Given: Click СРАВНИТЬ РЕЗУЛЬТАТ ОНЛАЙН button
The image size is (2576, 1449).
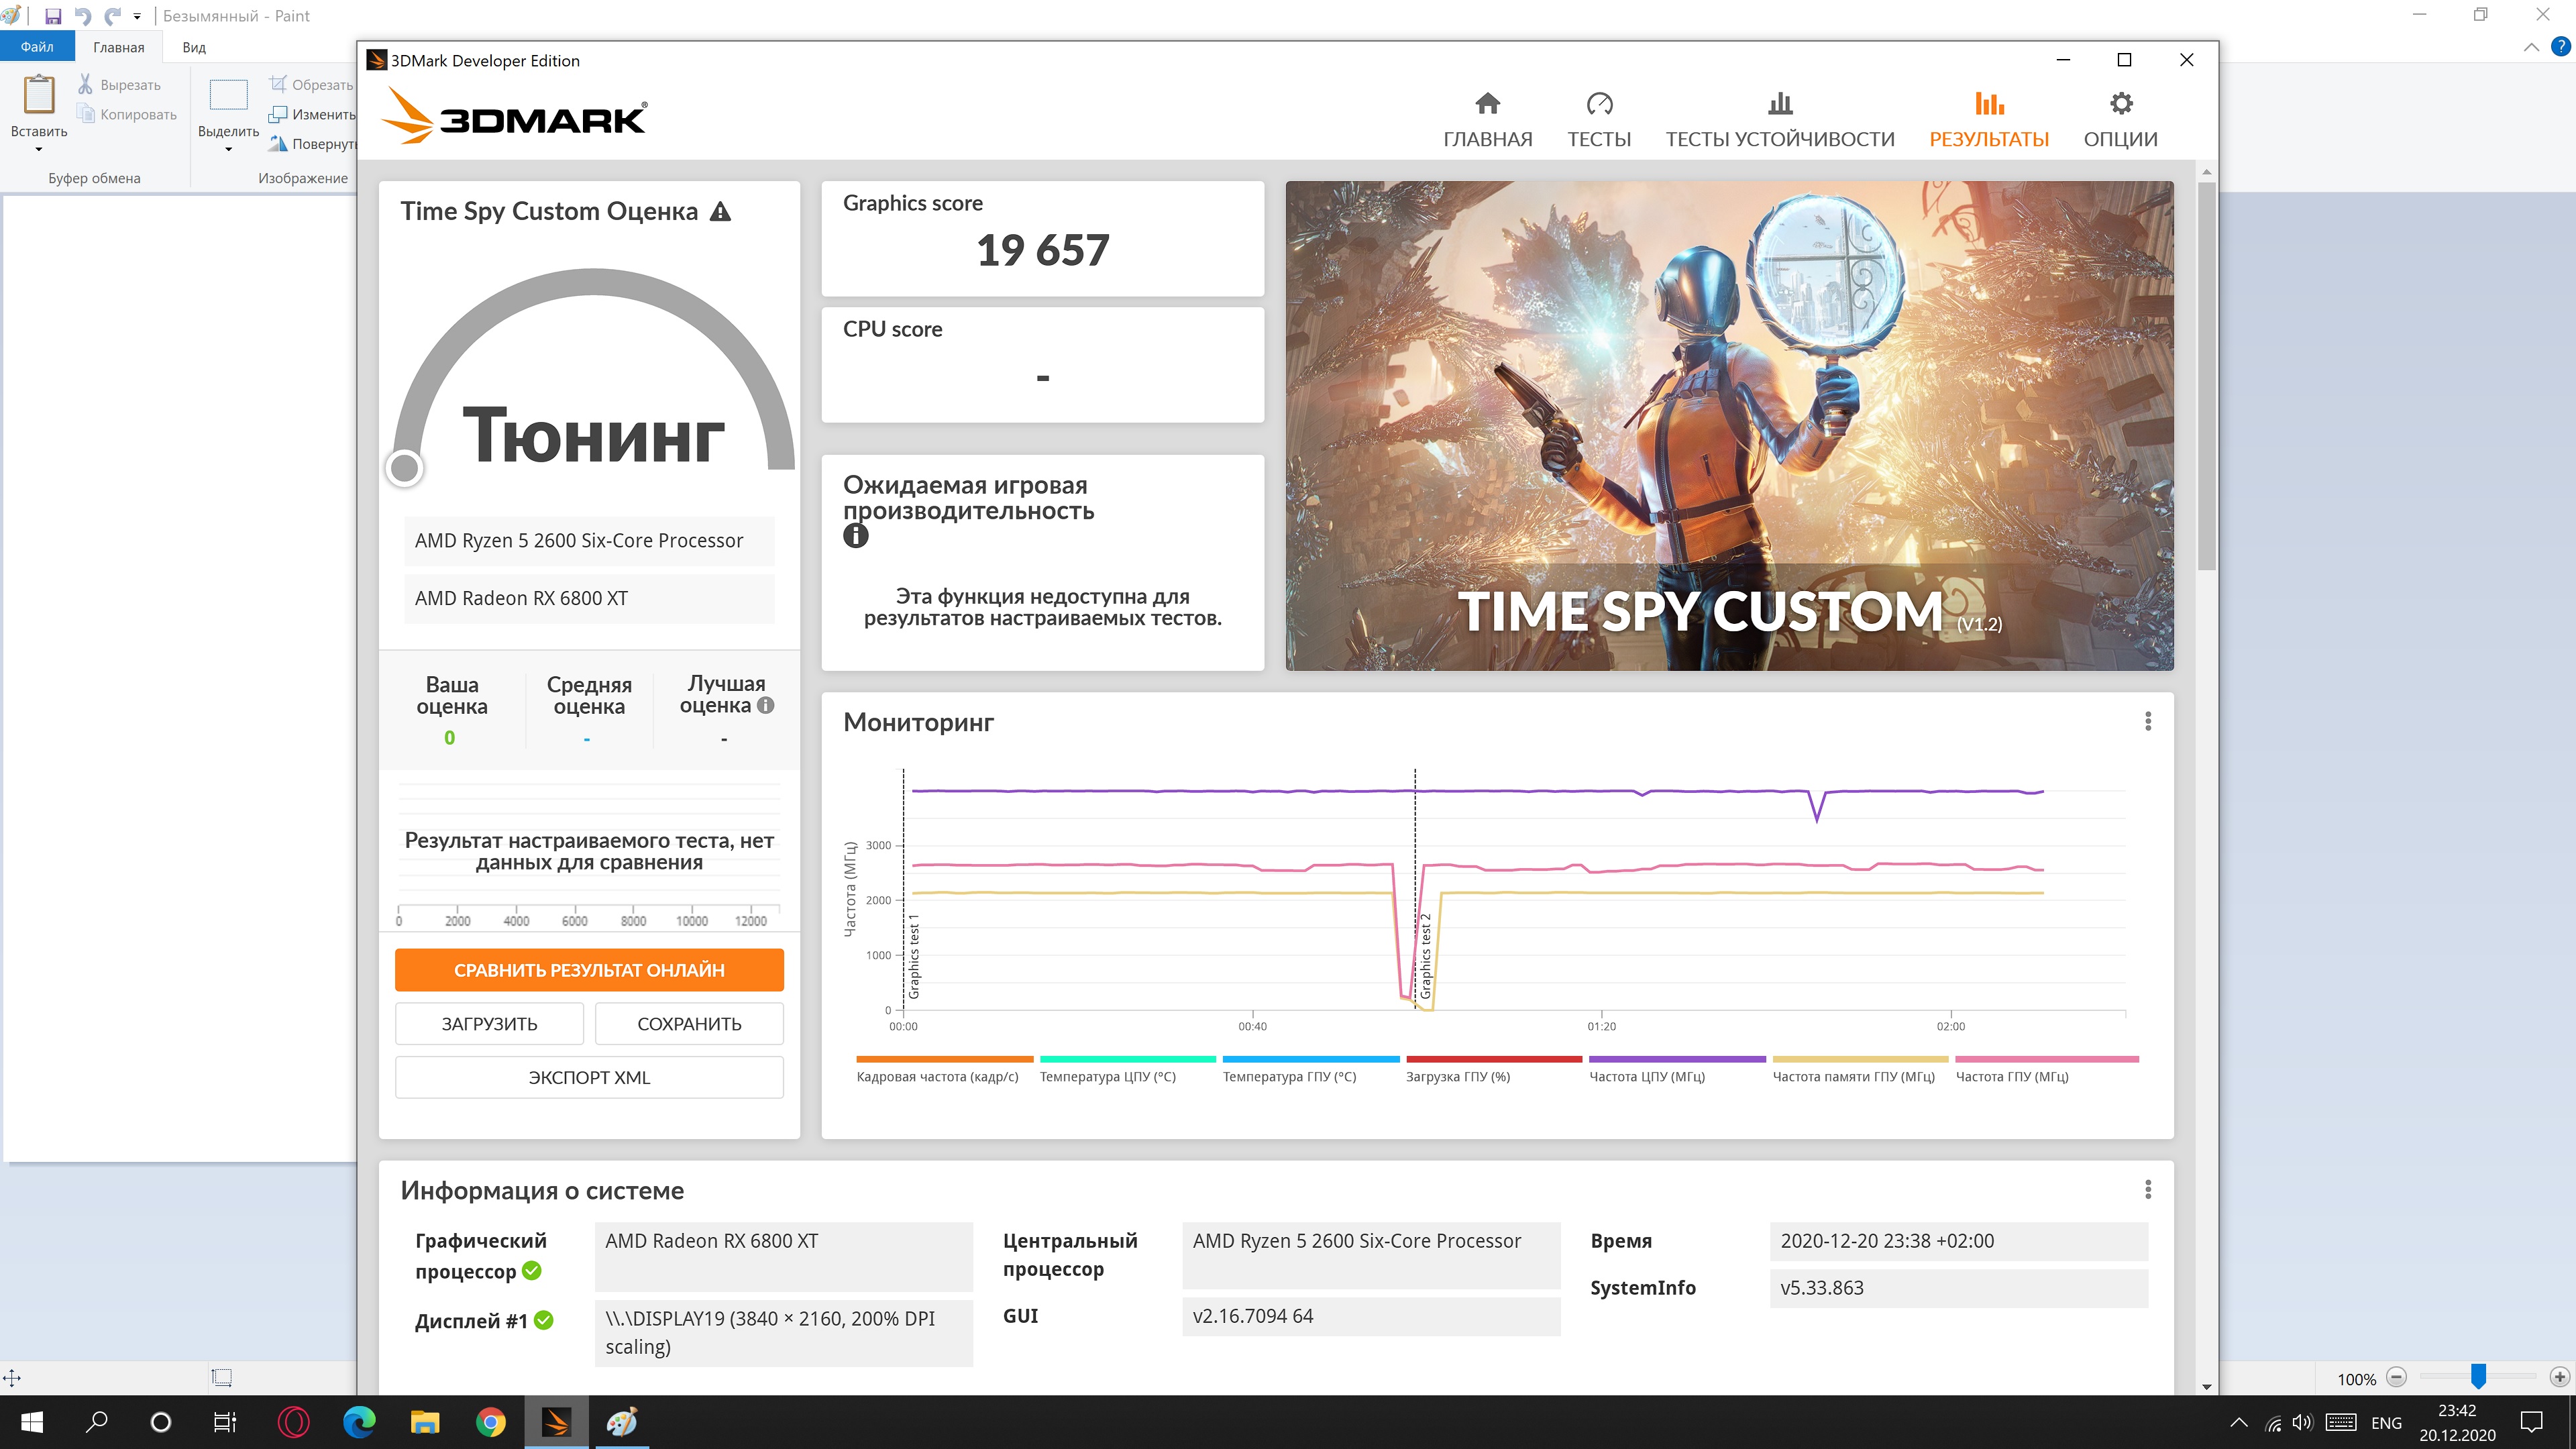Looking at the screenshot, I should 589,970.
